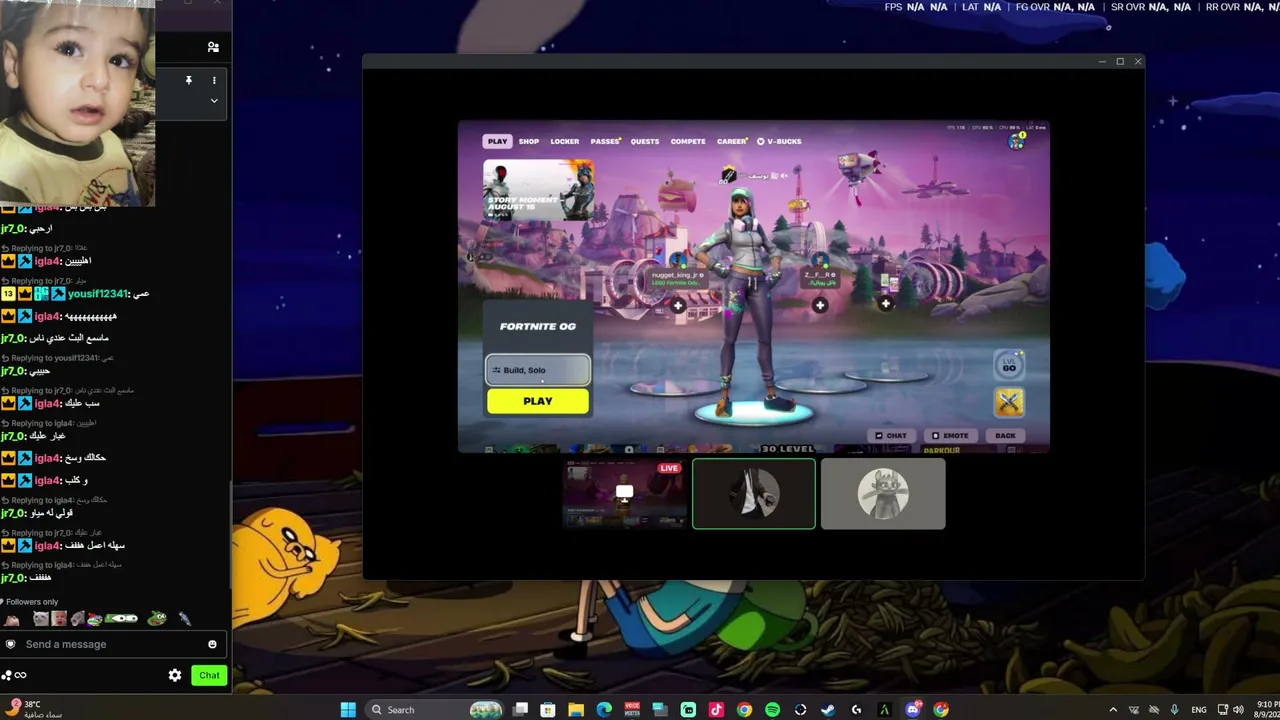1280x720 pixels.
Task: Open the CAREER tab
Action: (731, 141)
